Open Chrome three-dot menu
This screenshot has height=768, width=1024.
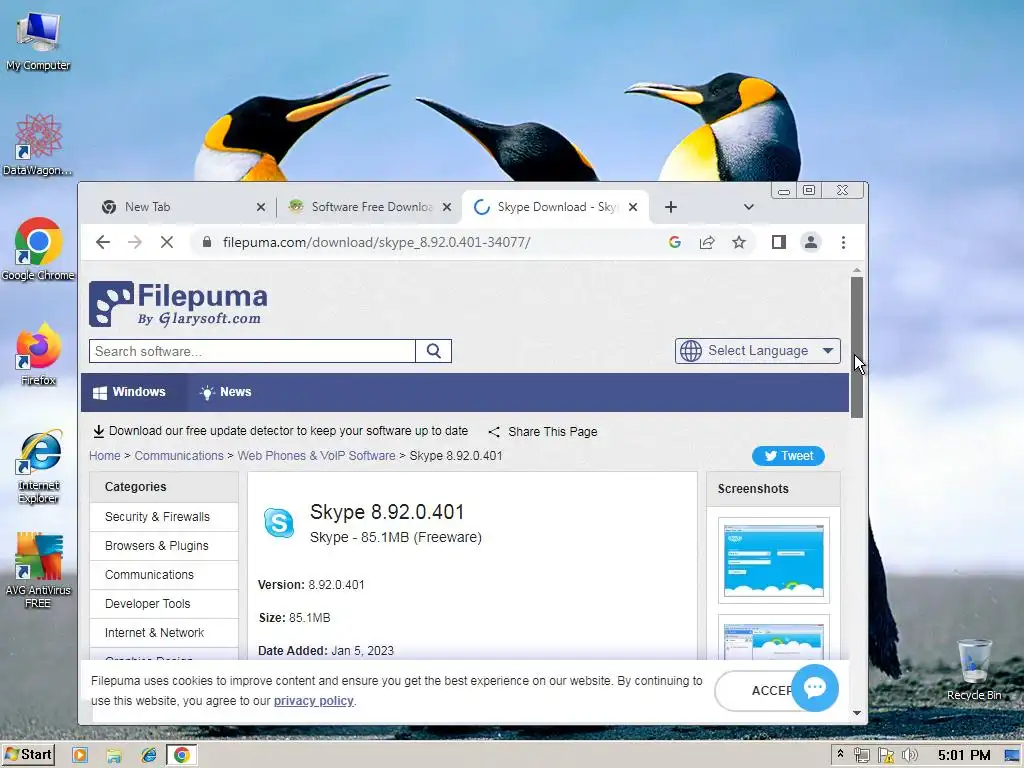pyautogui.click(x=843, y=242)
